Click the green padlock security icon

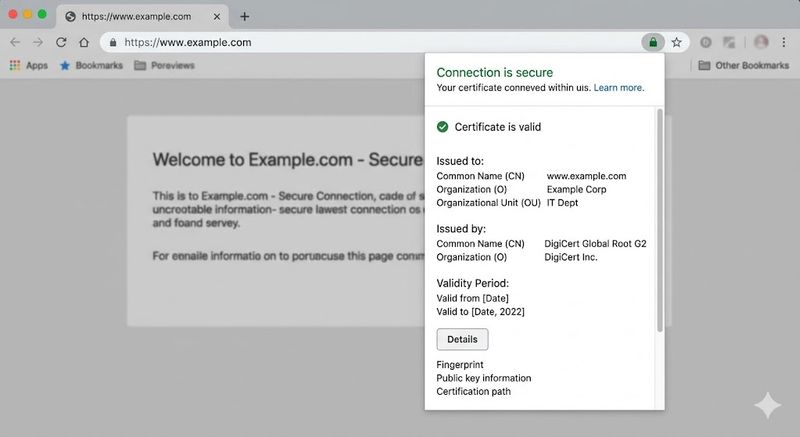pos(653,42)
